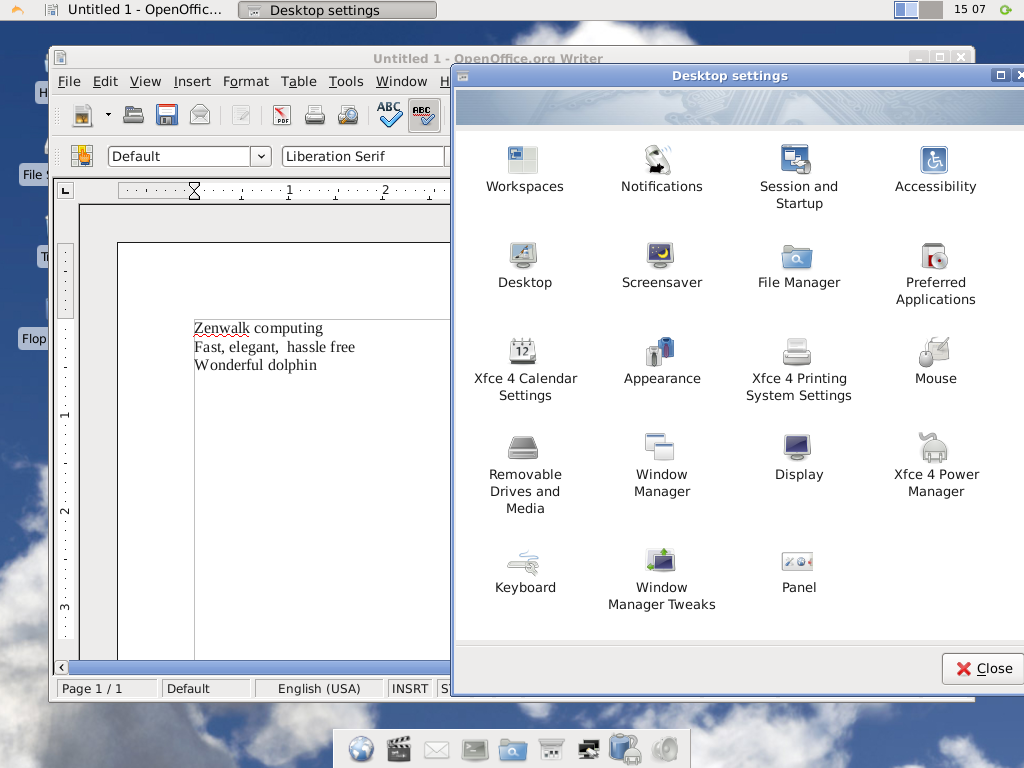Export directly as PDF
Viewport: 1024px width, 768px height.
(x=281, y=116)
